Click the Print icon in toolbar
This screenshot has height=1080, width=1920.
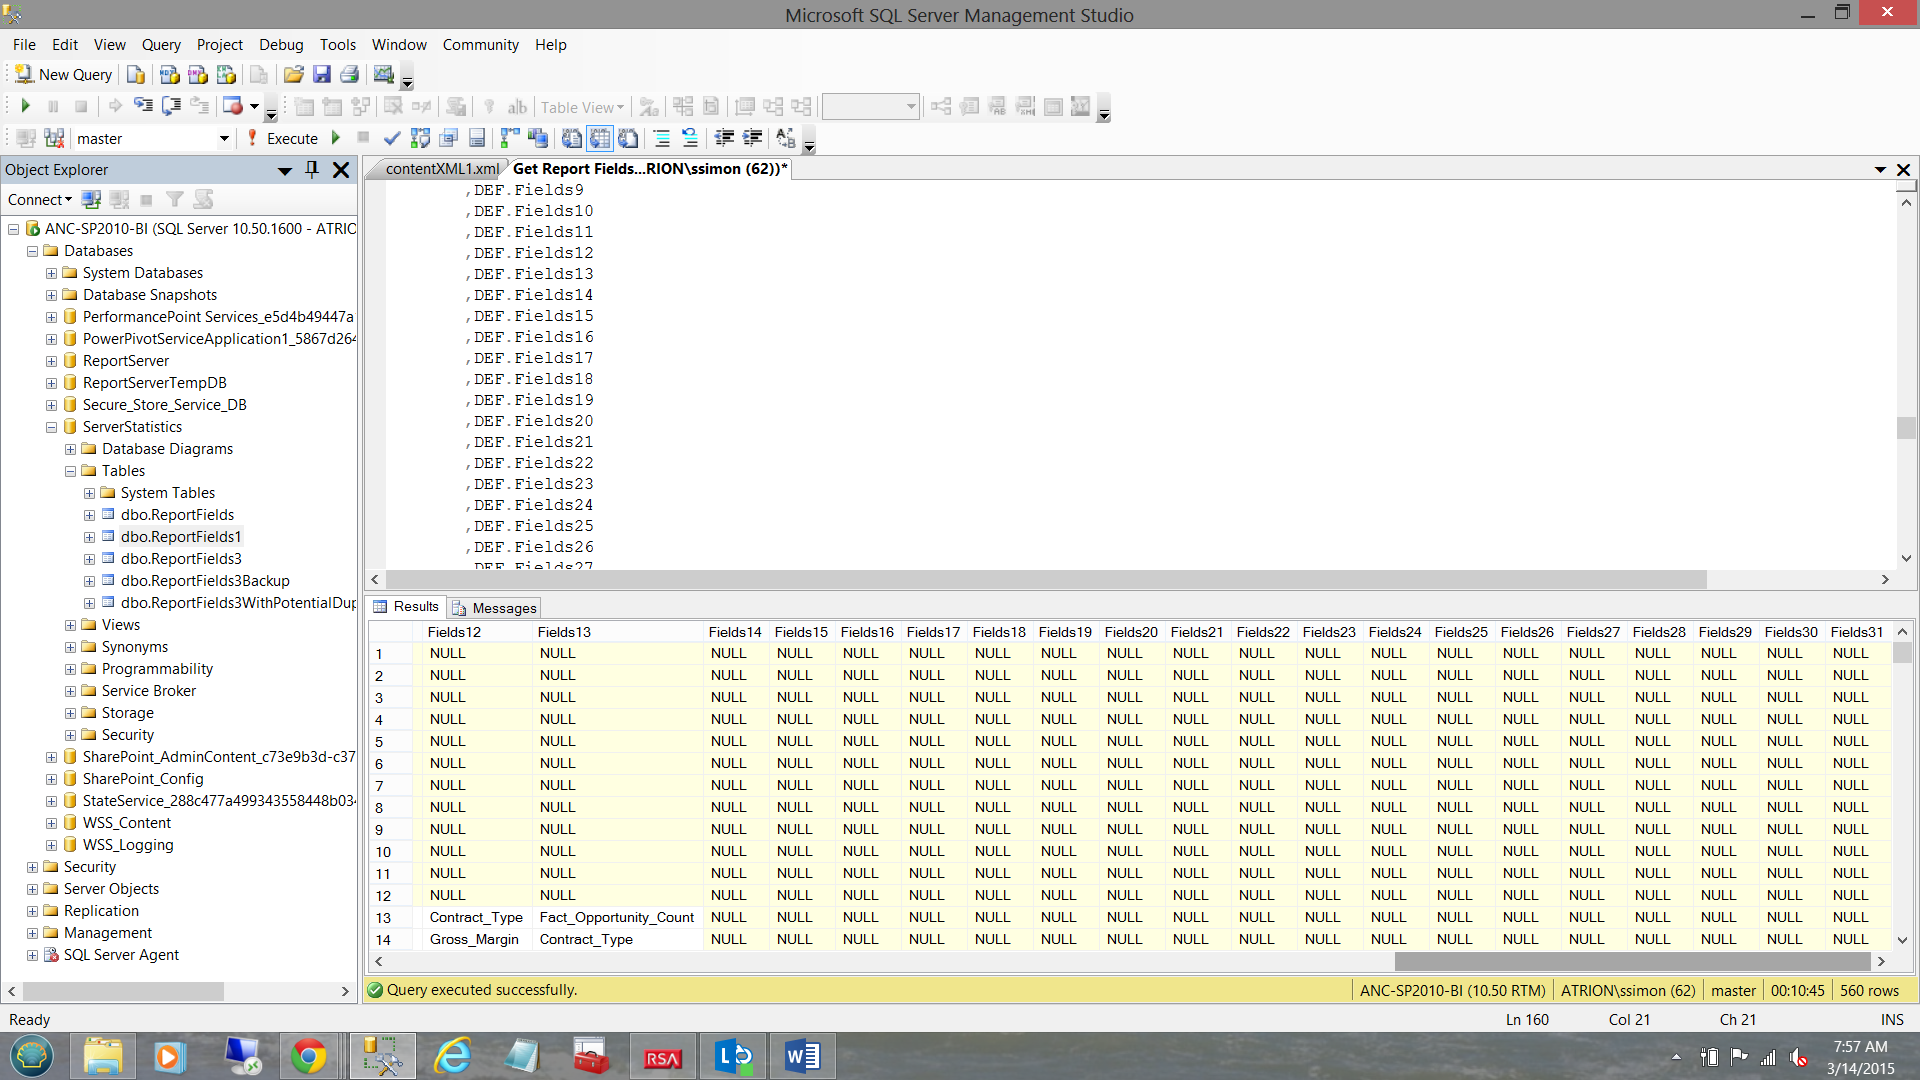pos(349,75)
